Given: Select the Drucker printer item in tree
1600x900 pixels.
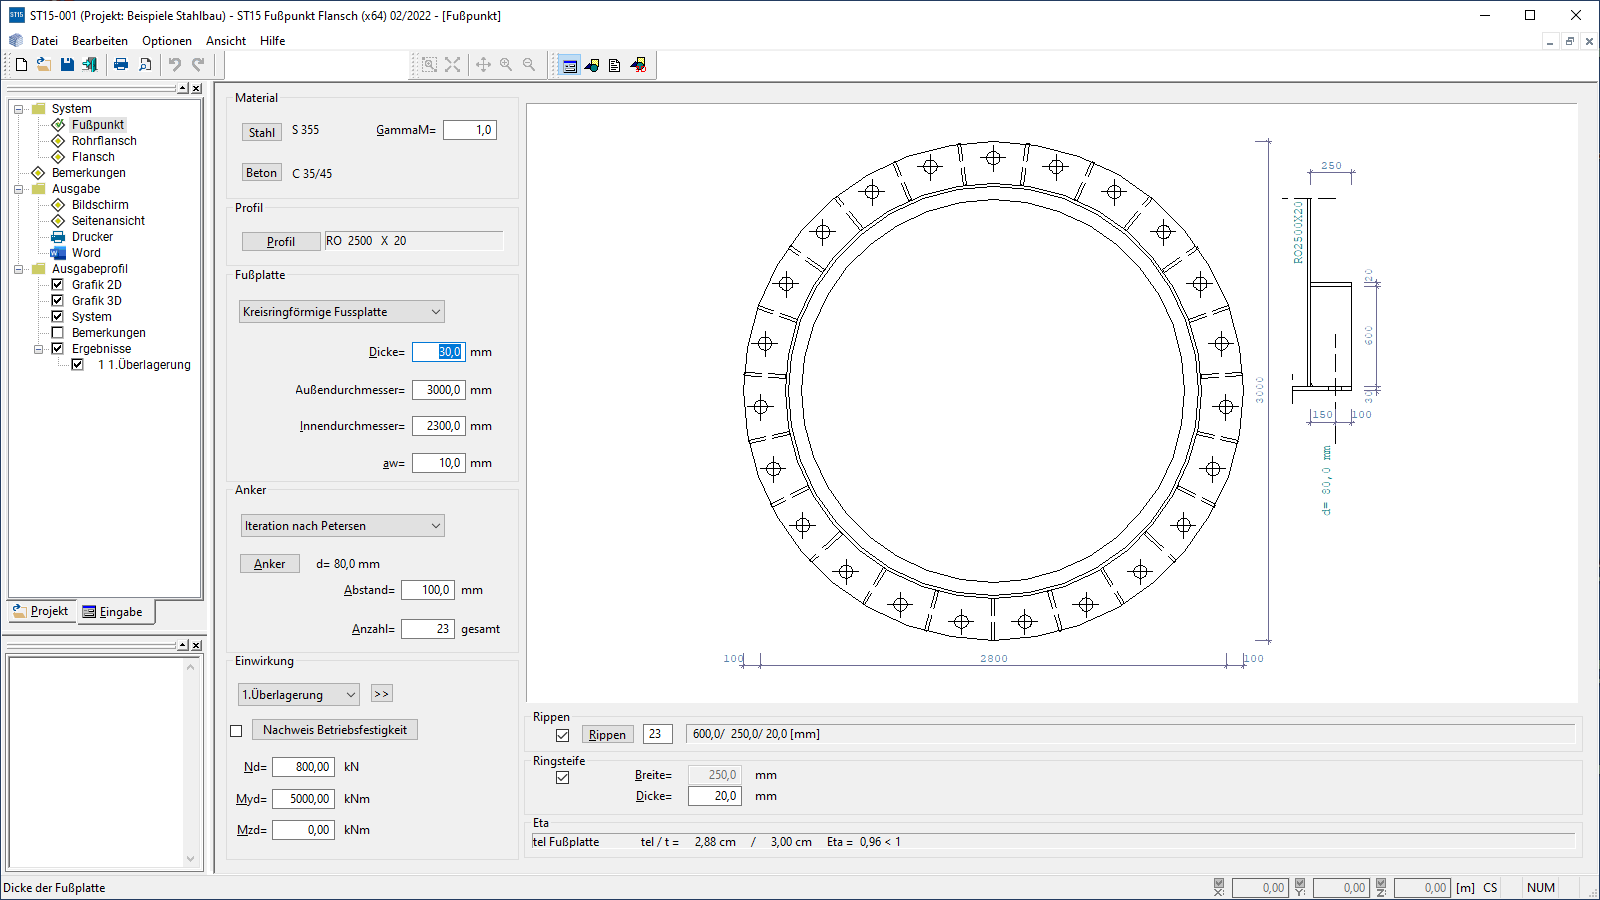Looking at the screenshot, I should point(92,237).
